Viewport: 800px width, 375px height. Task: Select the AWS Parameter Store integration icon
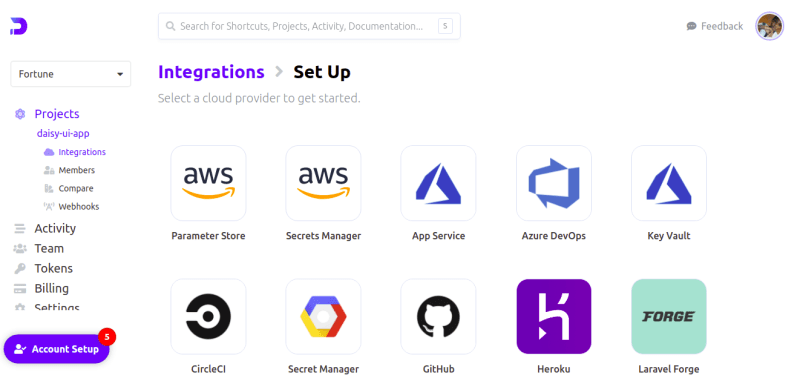pos(208,183)
